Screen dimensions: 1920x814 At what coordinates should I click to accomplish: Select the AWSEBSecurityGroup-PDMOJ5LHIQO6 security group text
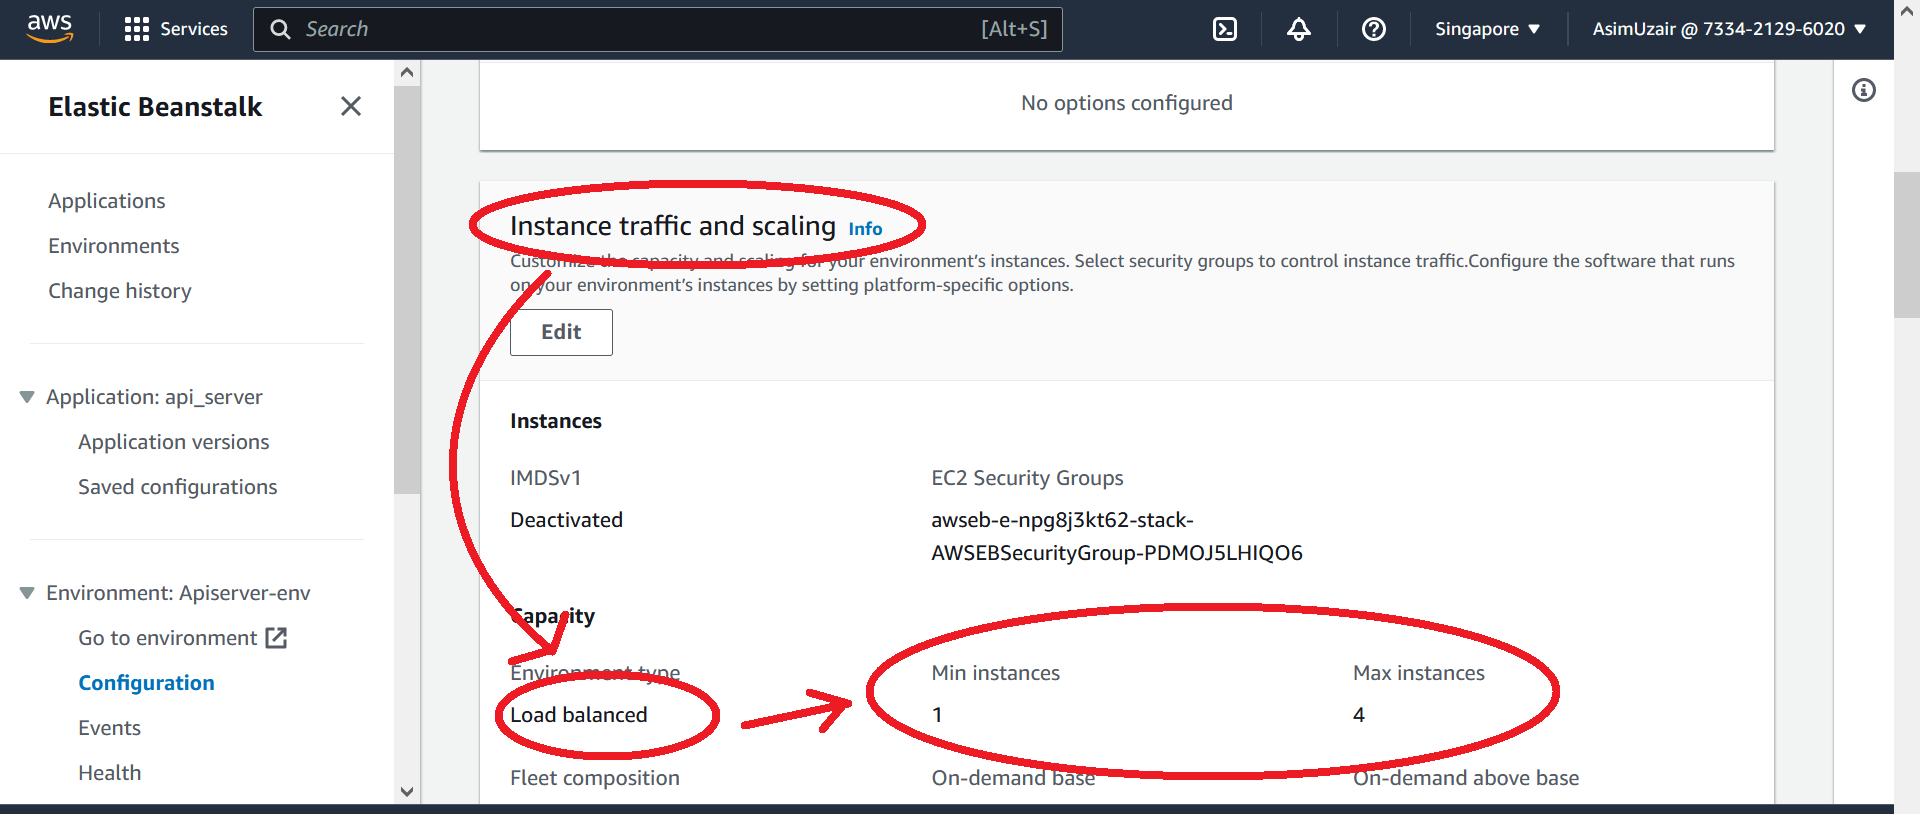pos(1117,553)
